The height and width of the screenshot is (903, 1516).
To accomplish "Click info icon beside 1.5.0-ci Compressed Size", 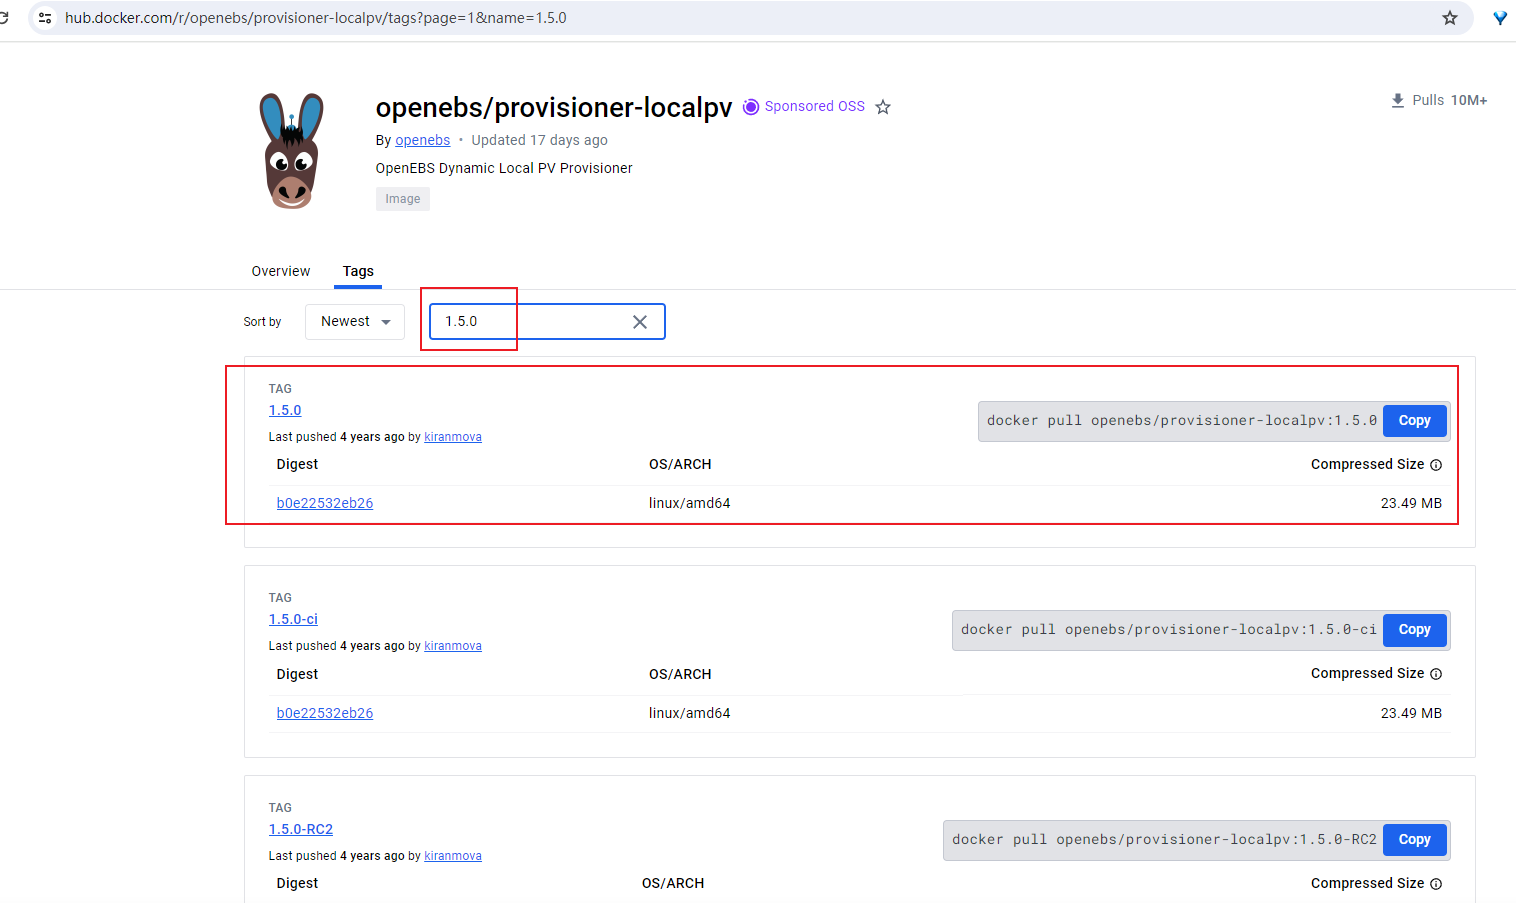I will coord(1436,674).
